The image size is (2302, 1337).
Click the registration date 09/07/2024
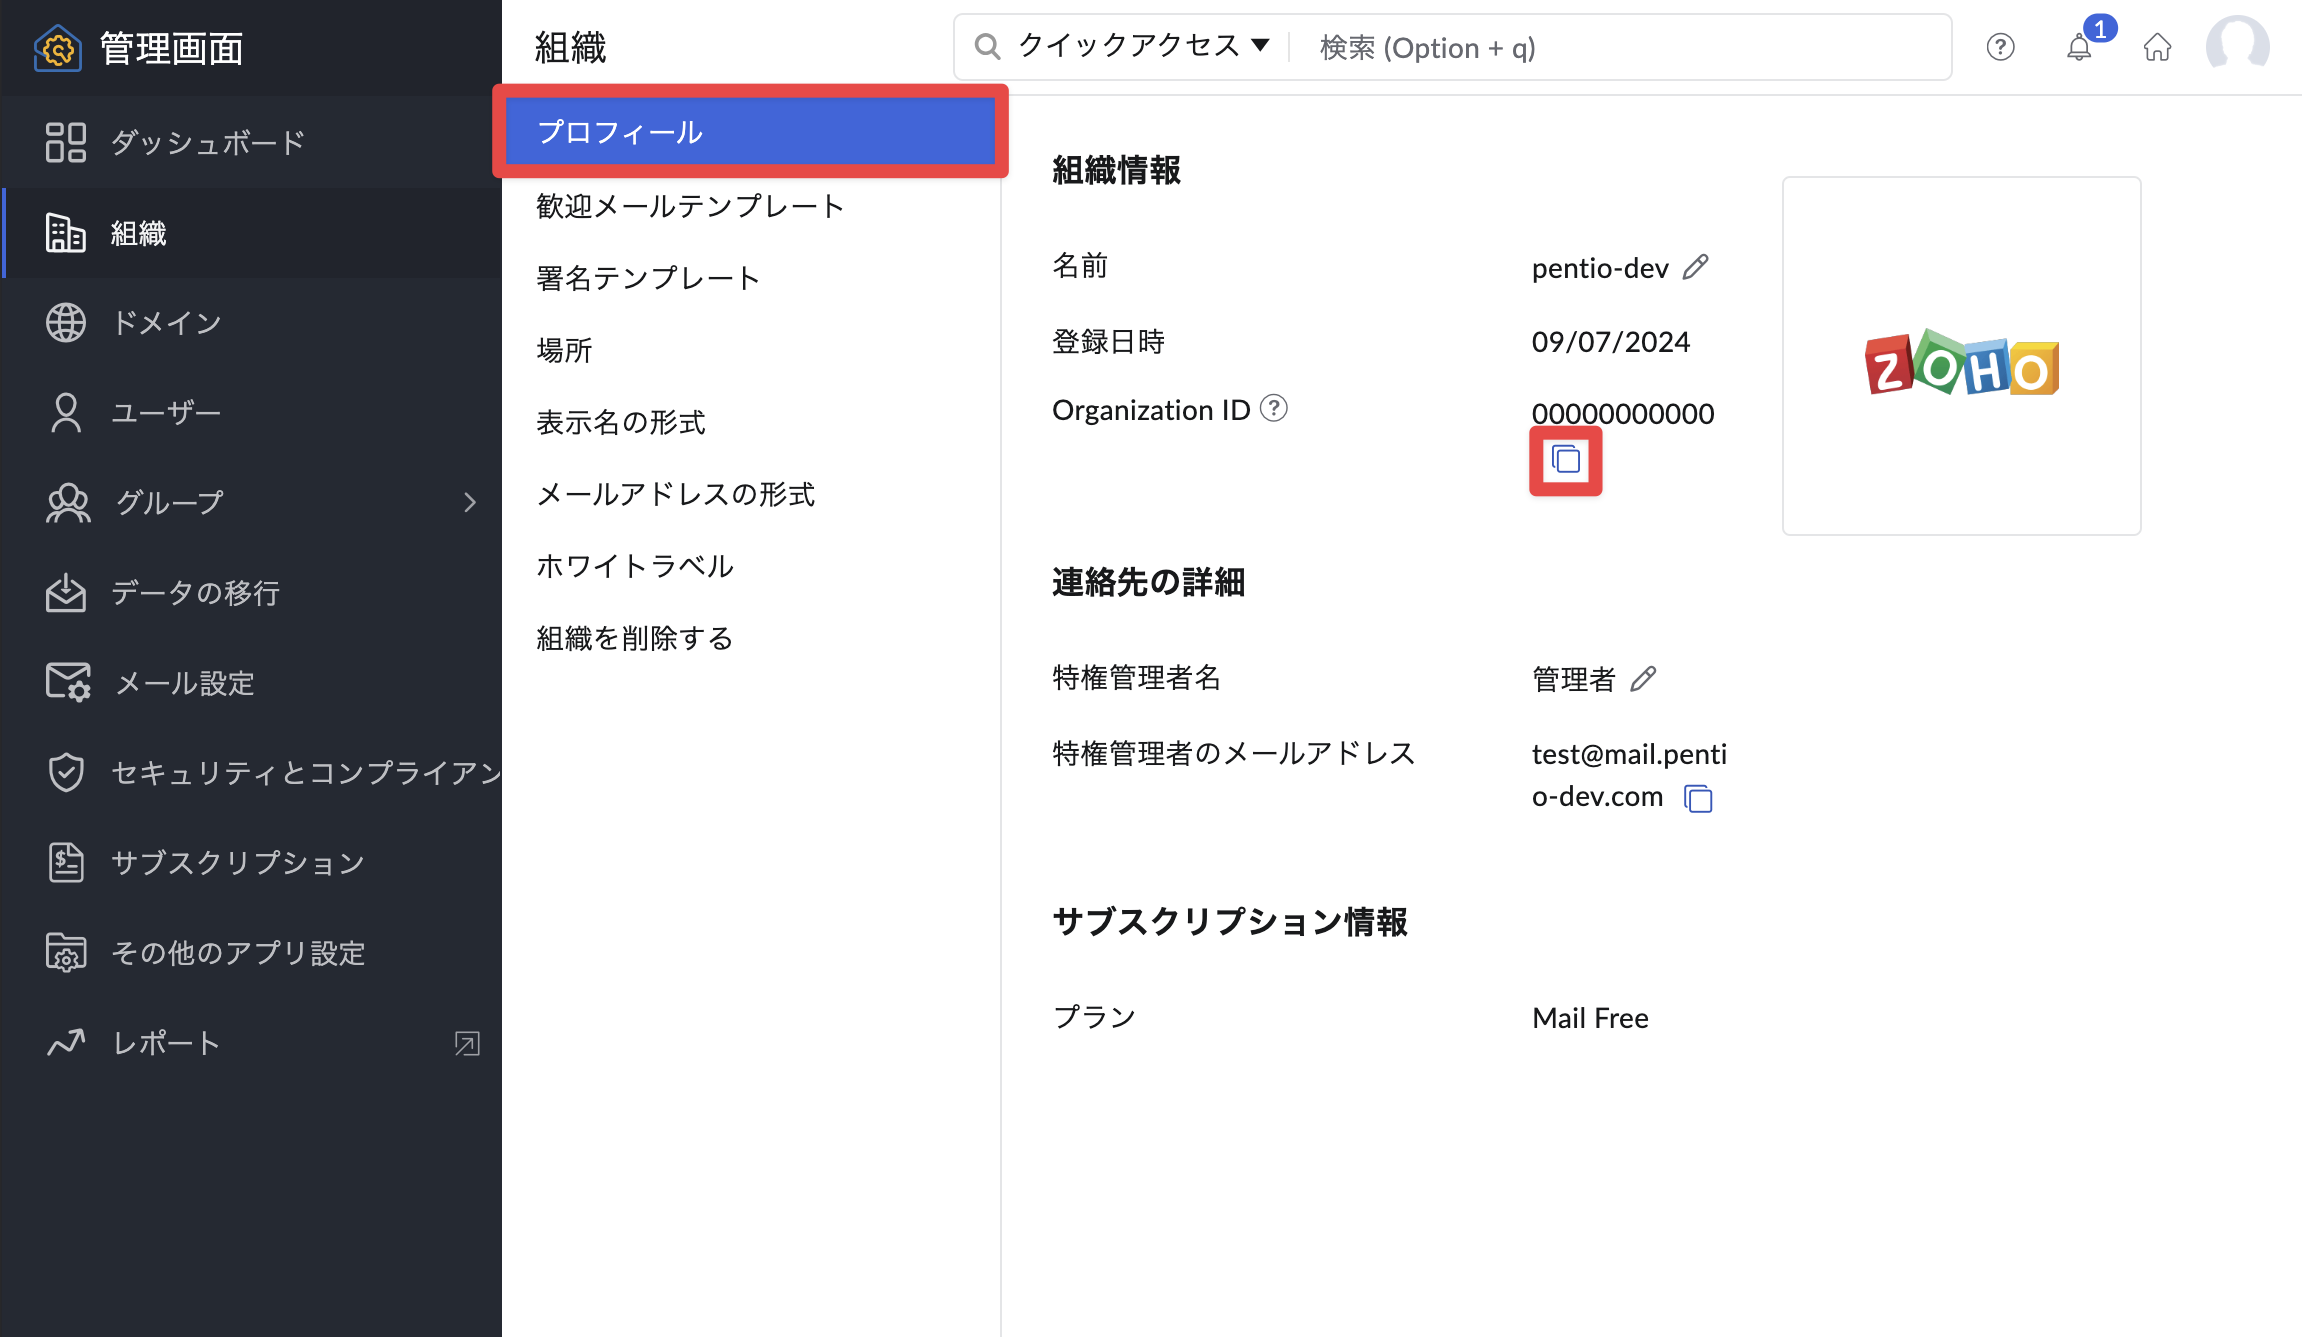coord(1611,342)
